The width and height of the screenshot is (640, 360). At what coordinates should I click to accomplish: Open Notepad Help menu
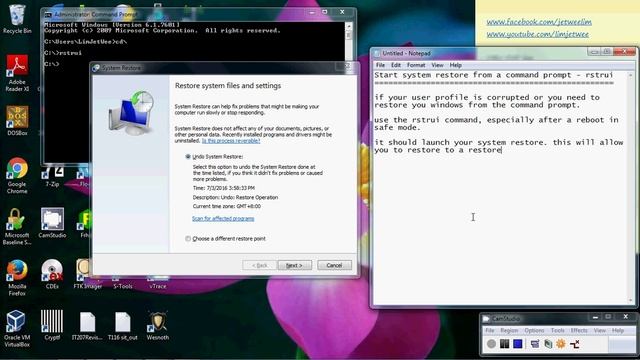(456, 65)
